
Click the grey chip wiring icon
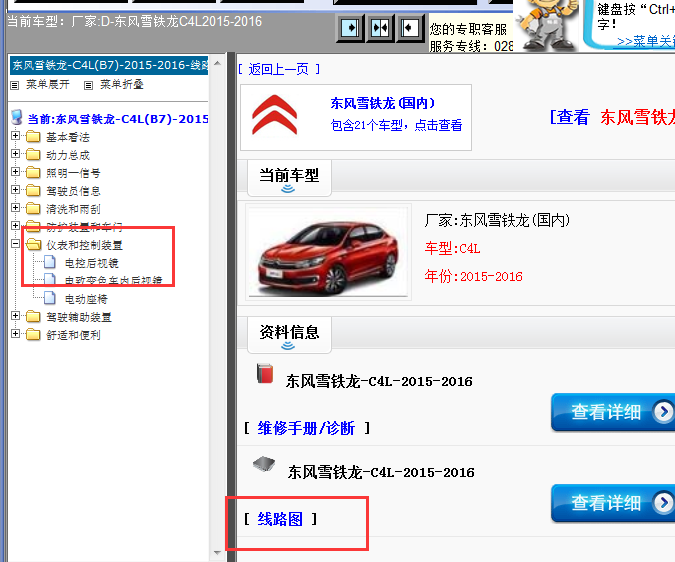(264, 465)
